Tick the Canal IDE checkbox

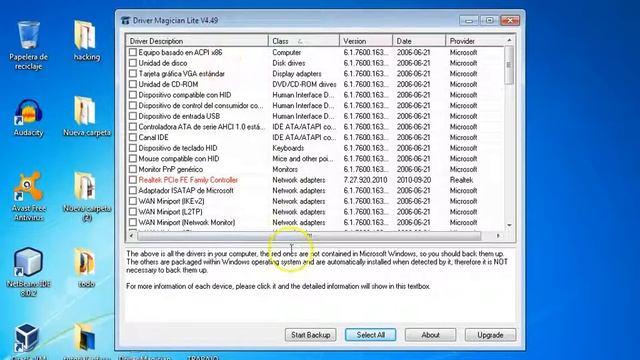click(133, 137)
